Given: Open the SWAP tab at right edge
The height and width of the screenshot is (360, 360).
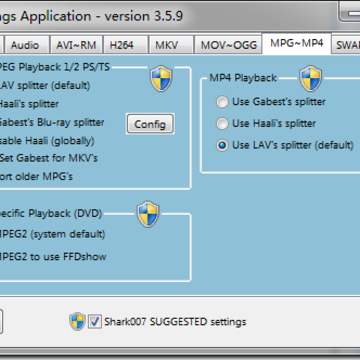Looking at the screenshot, I should click(347, 45).
